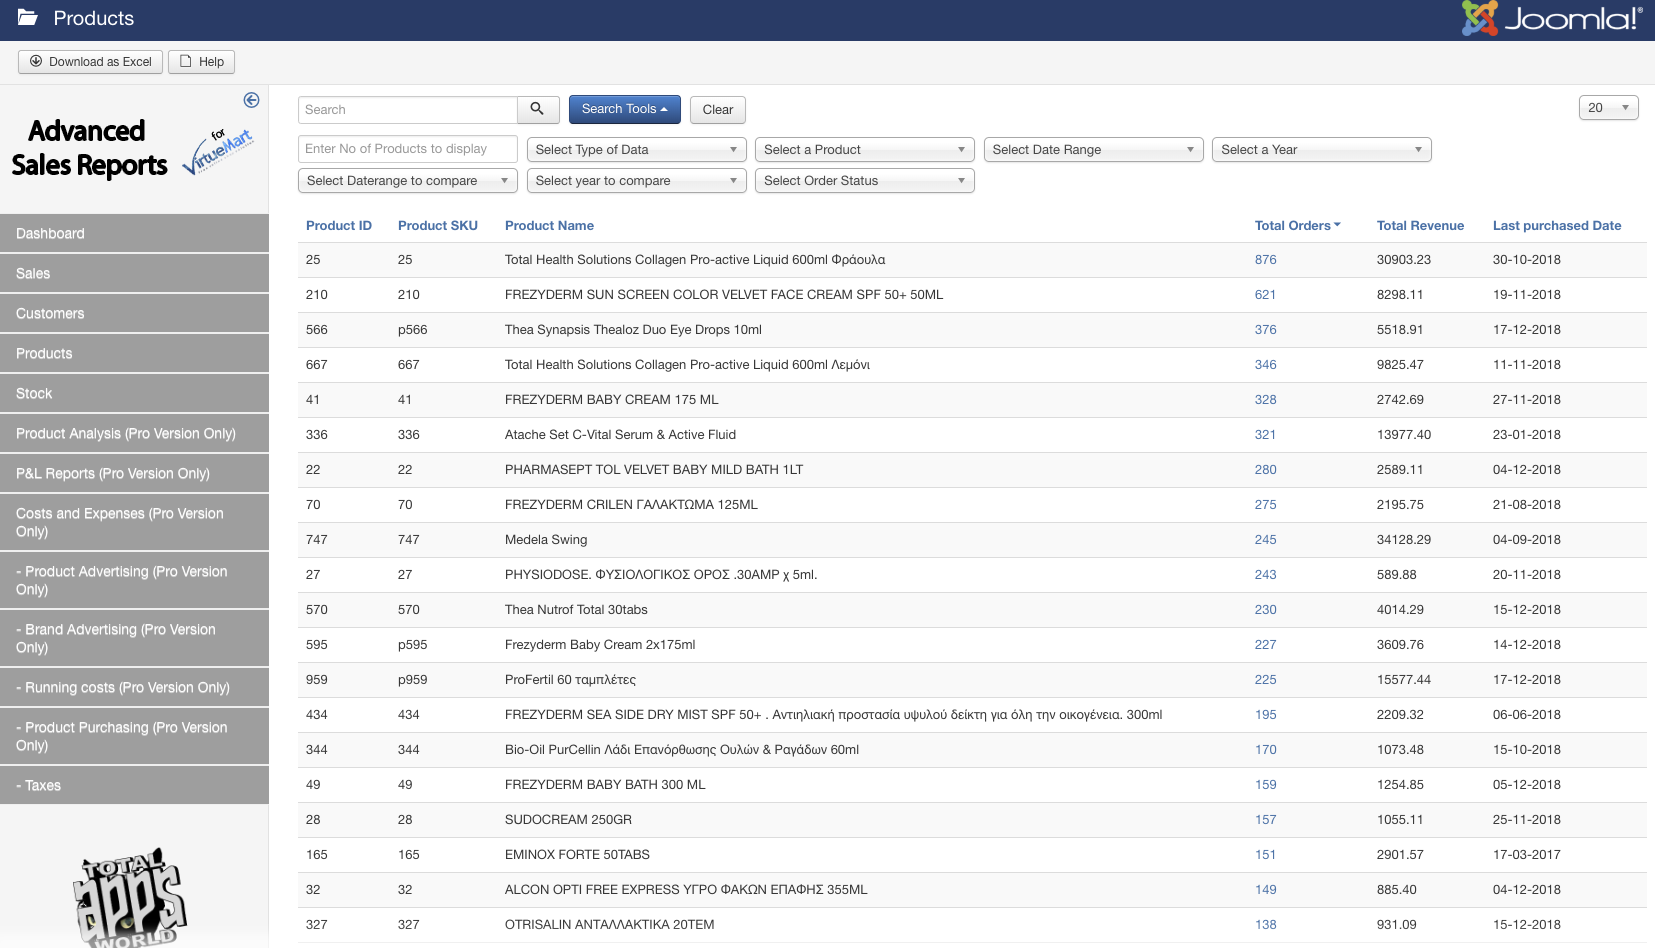Open Customers in the sidebar
The width and height of the screenshot is (1655, 948).
pyautogui.click(x=134, y=313)
